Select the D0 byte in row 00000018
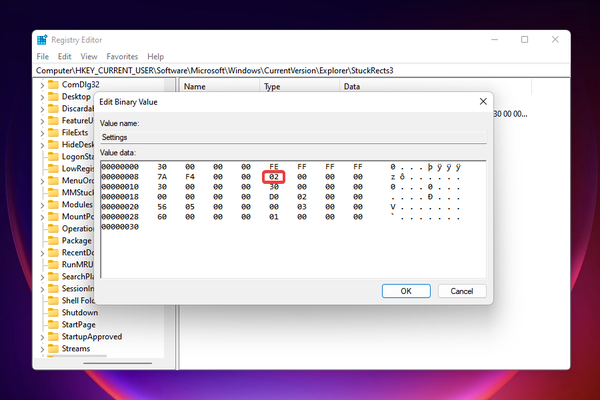Viewport: 600px width, 400px height. [274, 197]
